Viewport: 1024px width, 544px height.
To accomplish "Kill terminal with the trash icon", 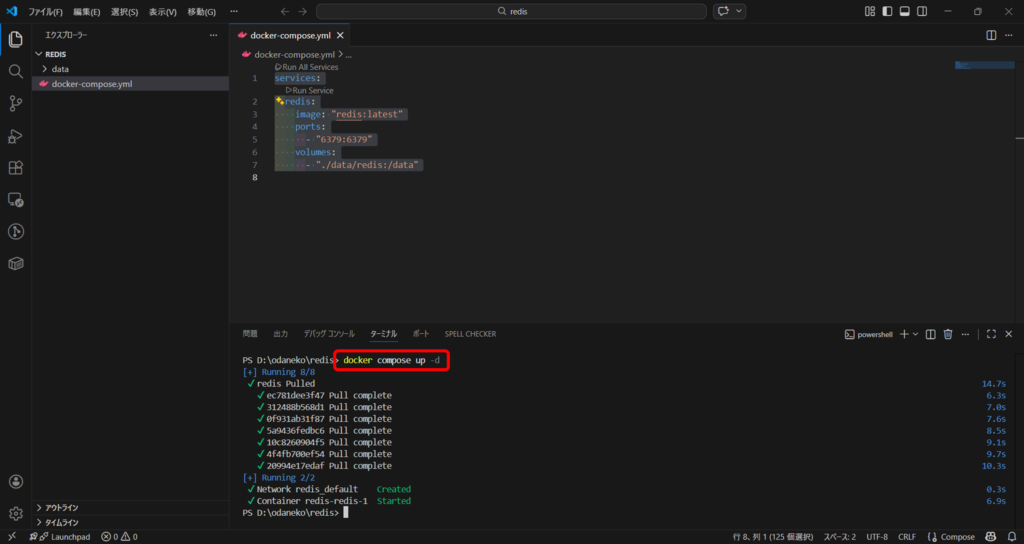I will tap(948, 334).
